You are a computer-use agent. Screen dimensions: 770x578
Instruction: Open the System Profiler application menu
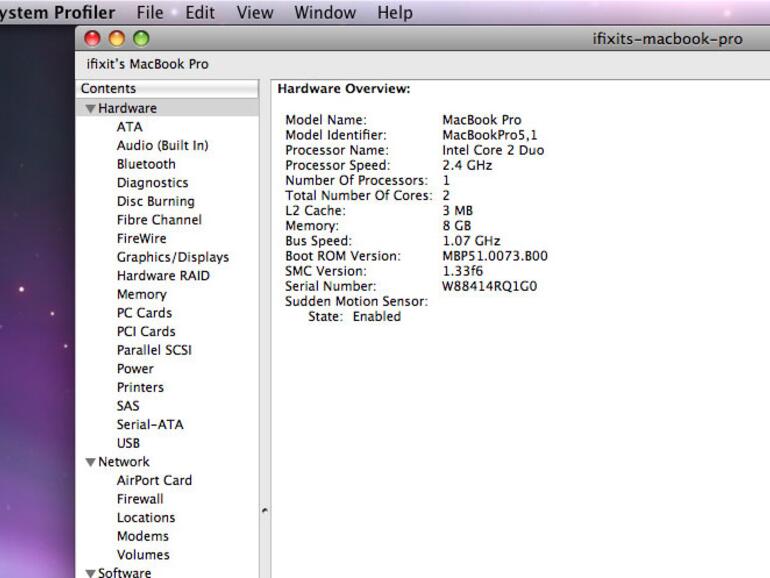[57, 12]
